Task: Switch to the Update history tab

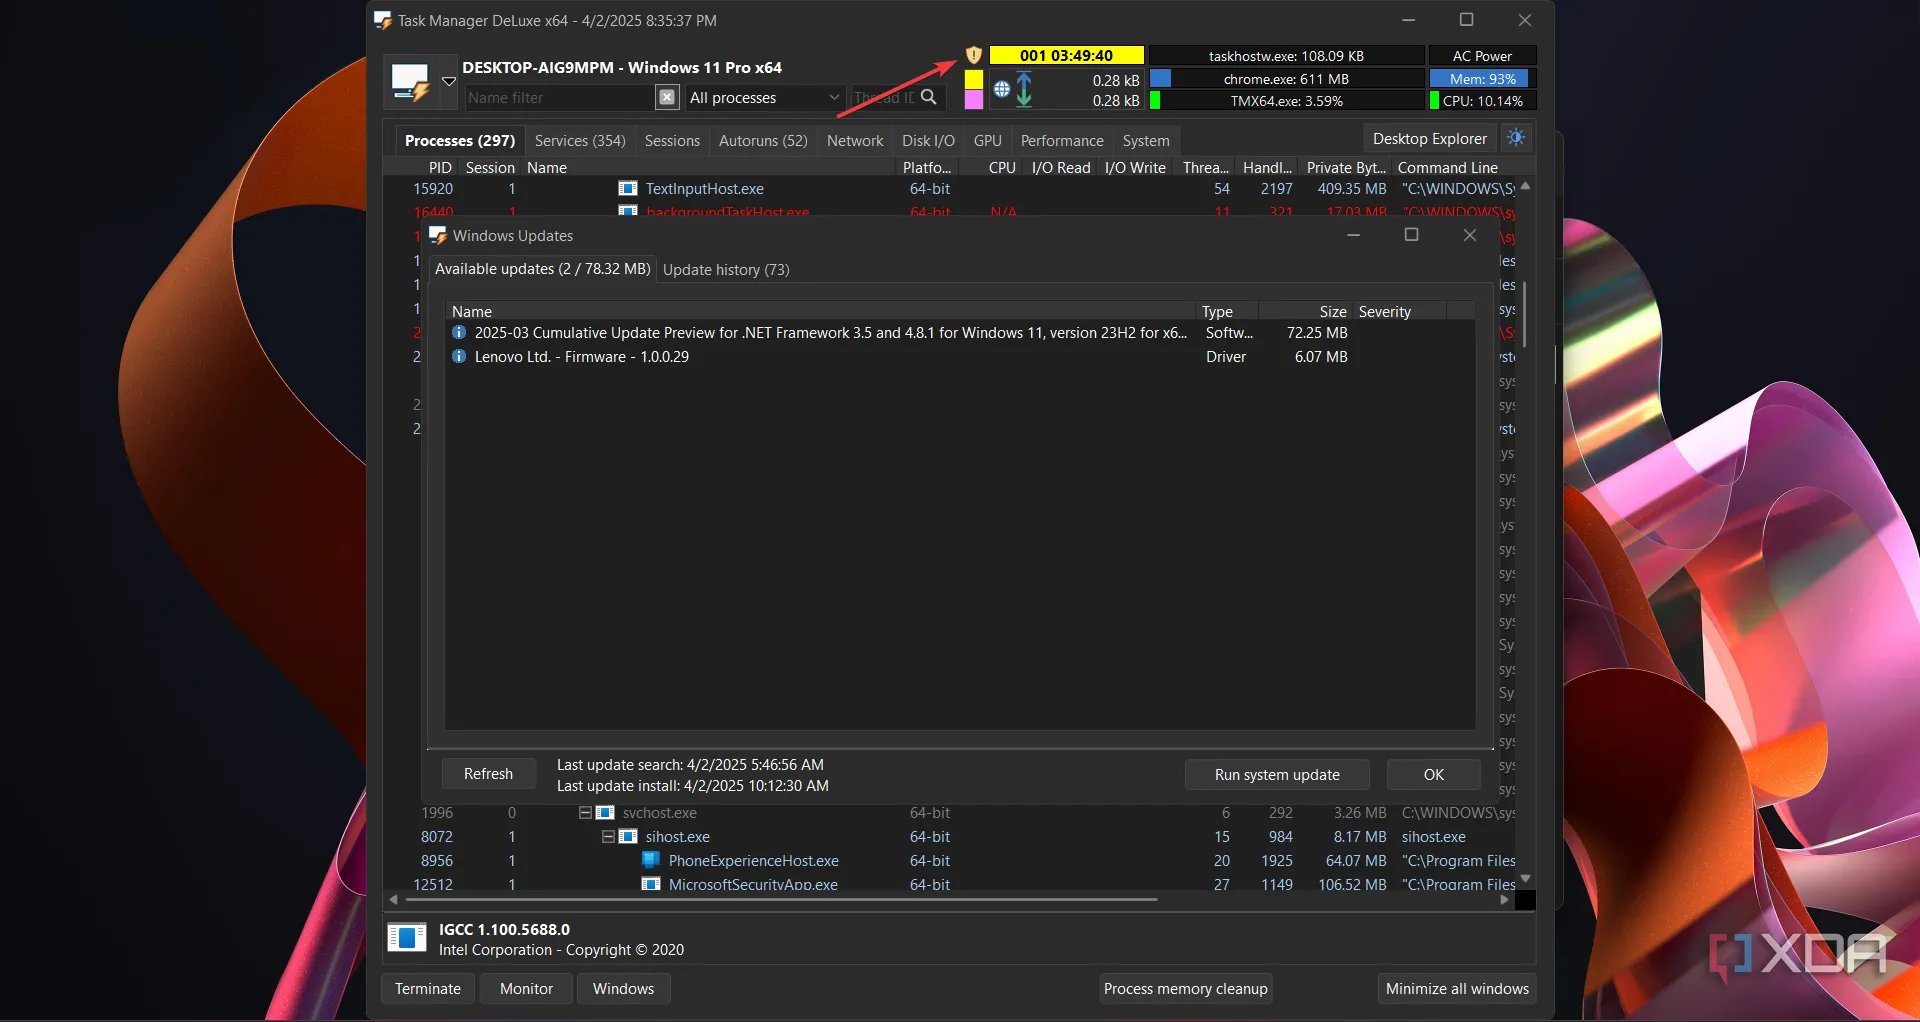Action: point(726,270)
